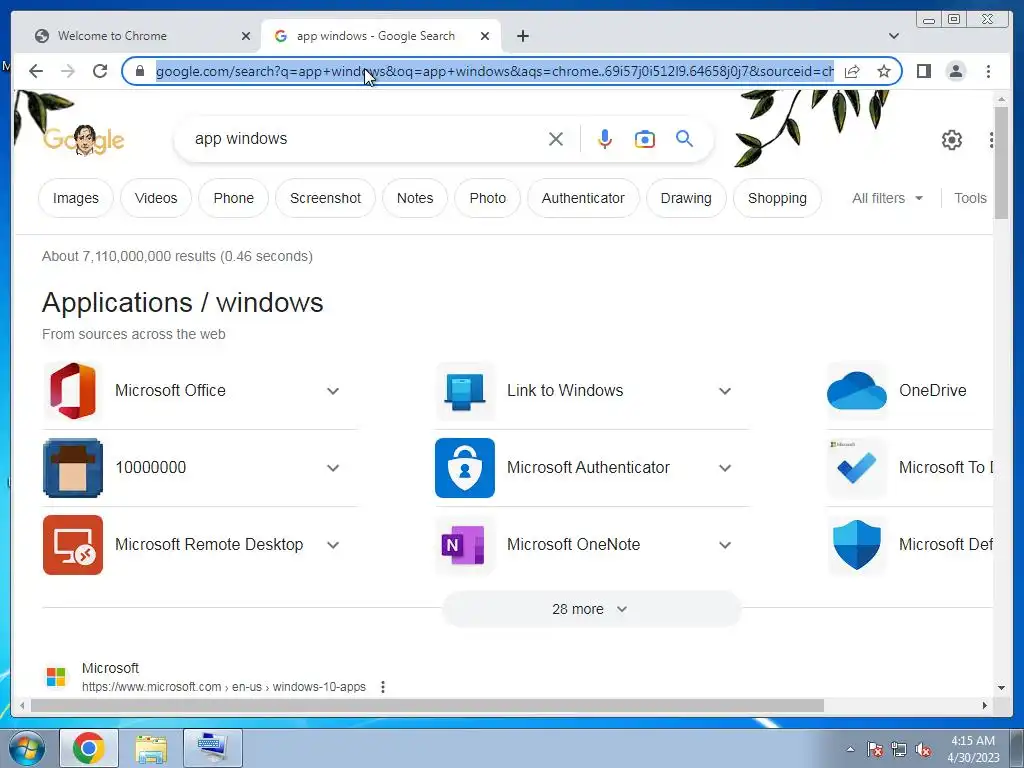Click the Link to Windows icon
Screen dimensions: 1024x768
pyautogui.click(x=464, y=391)
